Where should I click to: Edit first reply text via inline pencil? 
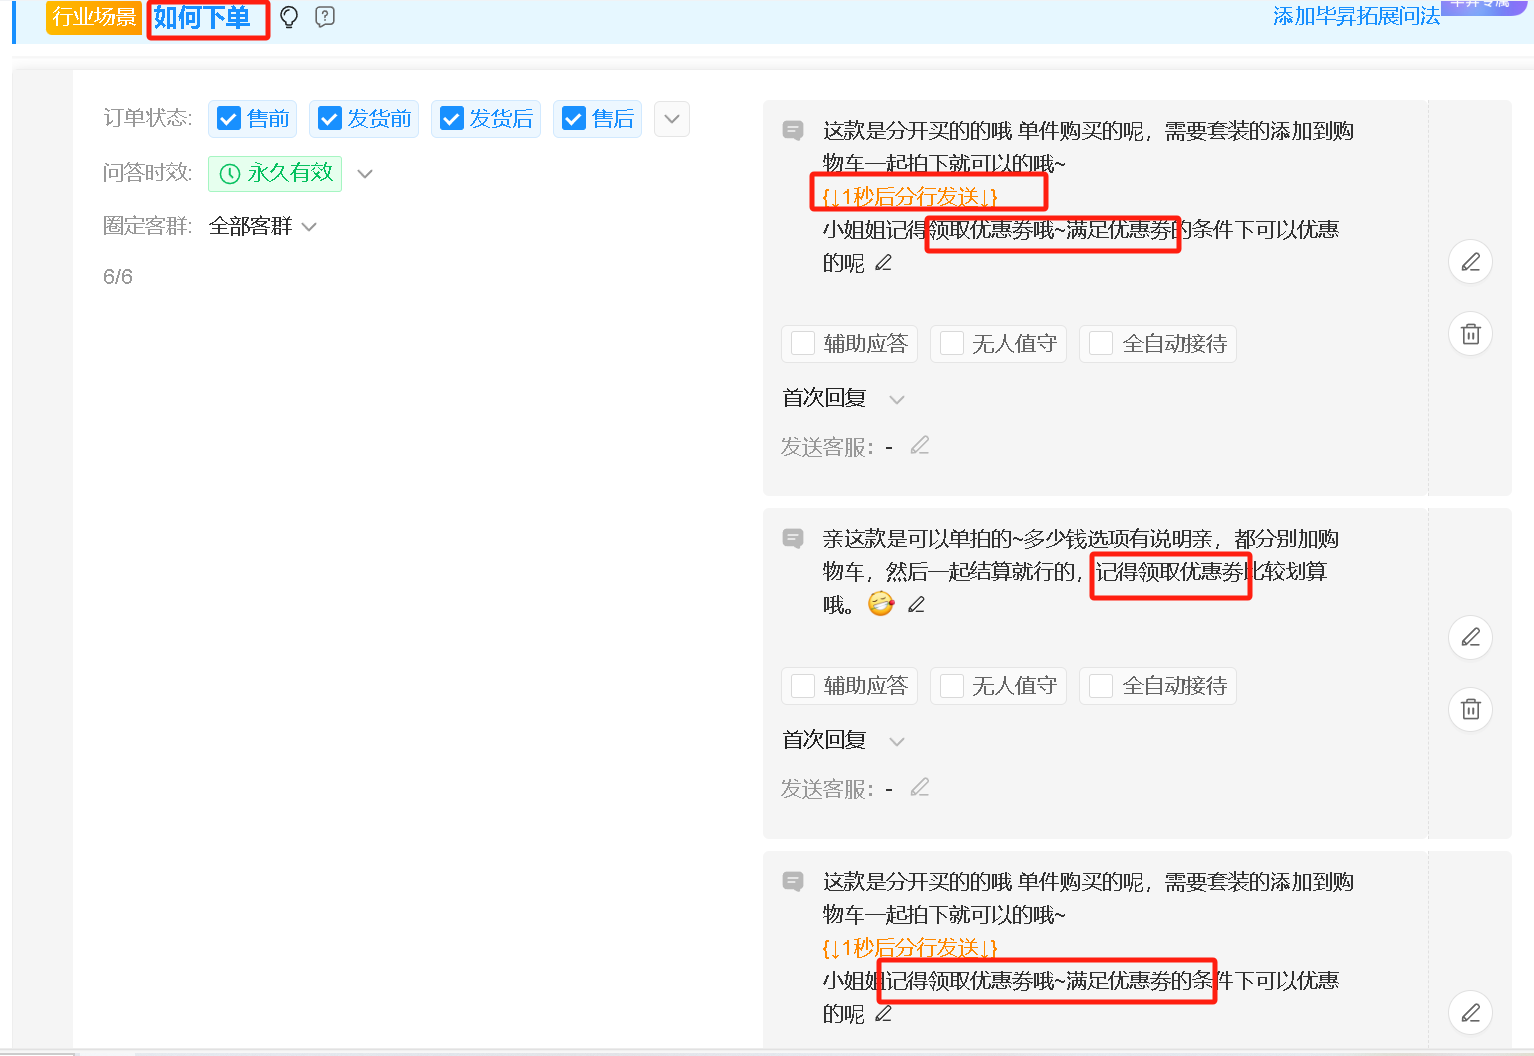[x=883, y=263]
